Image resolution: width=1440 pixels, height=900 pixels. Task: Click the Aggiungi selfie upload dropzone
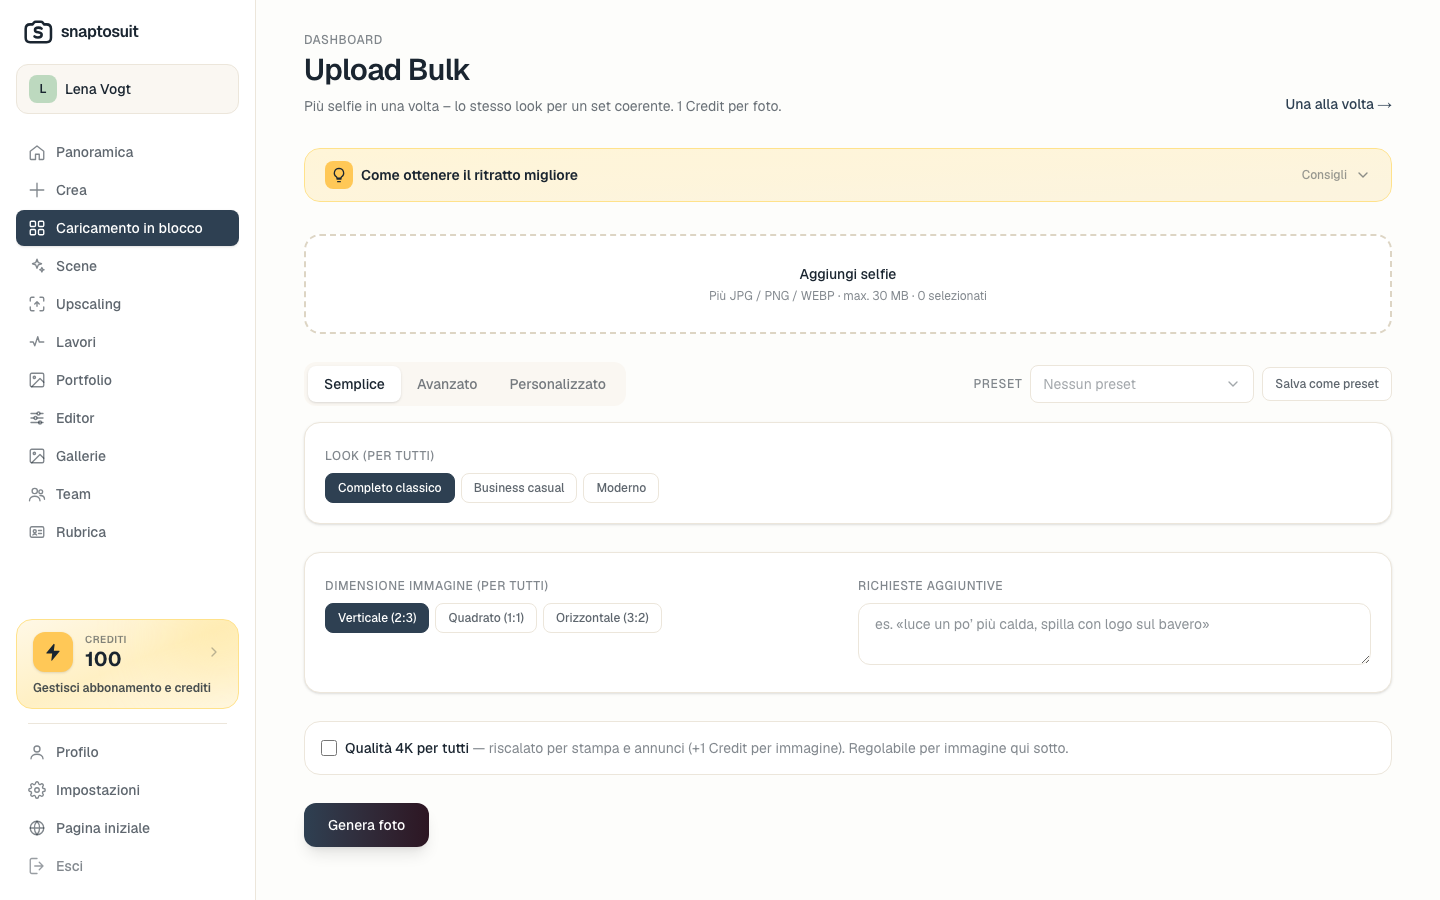click(848, 284)
